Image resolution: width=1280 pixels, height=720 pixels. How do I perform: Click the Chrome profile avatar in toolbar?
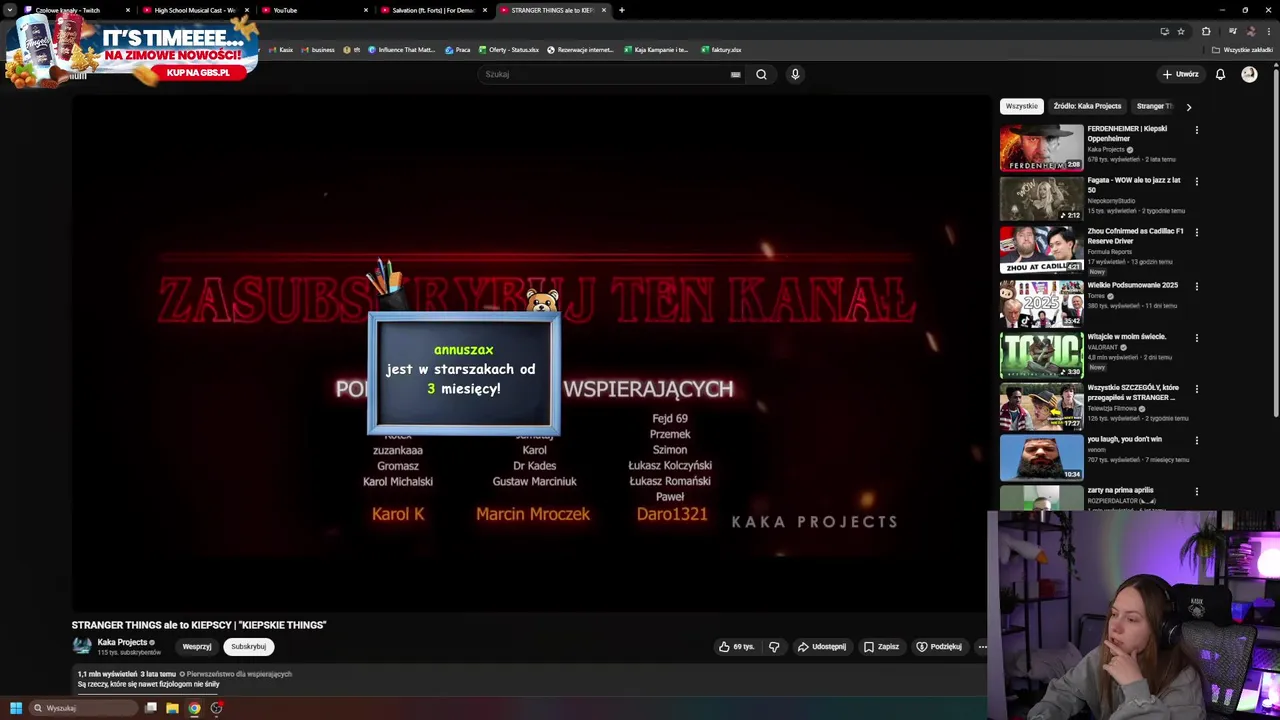[x=1250, y=31]
